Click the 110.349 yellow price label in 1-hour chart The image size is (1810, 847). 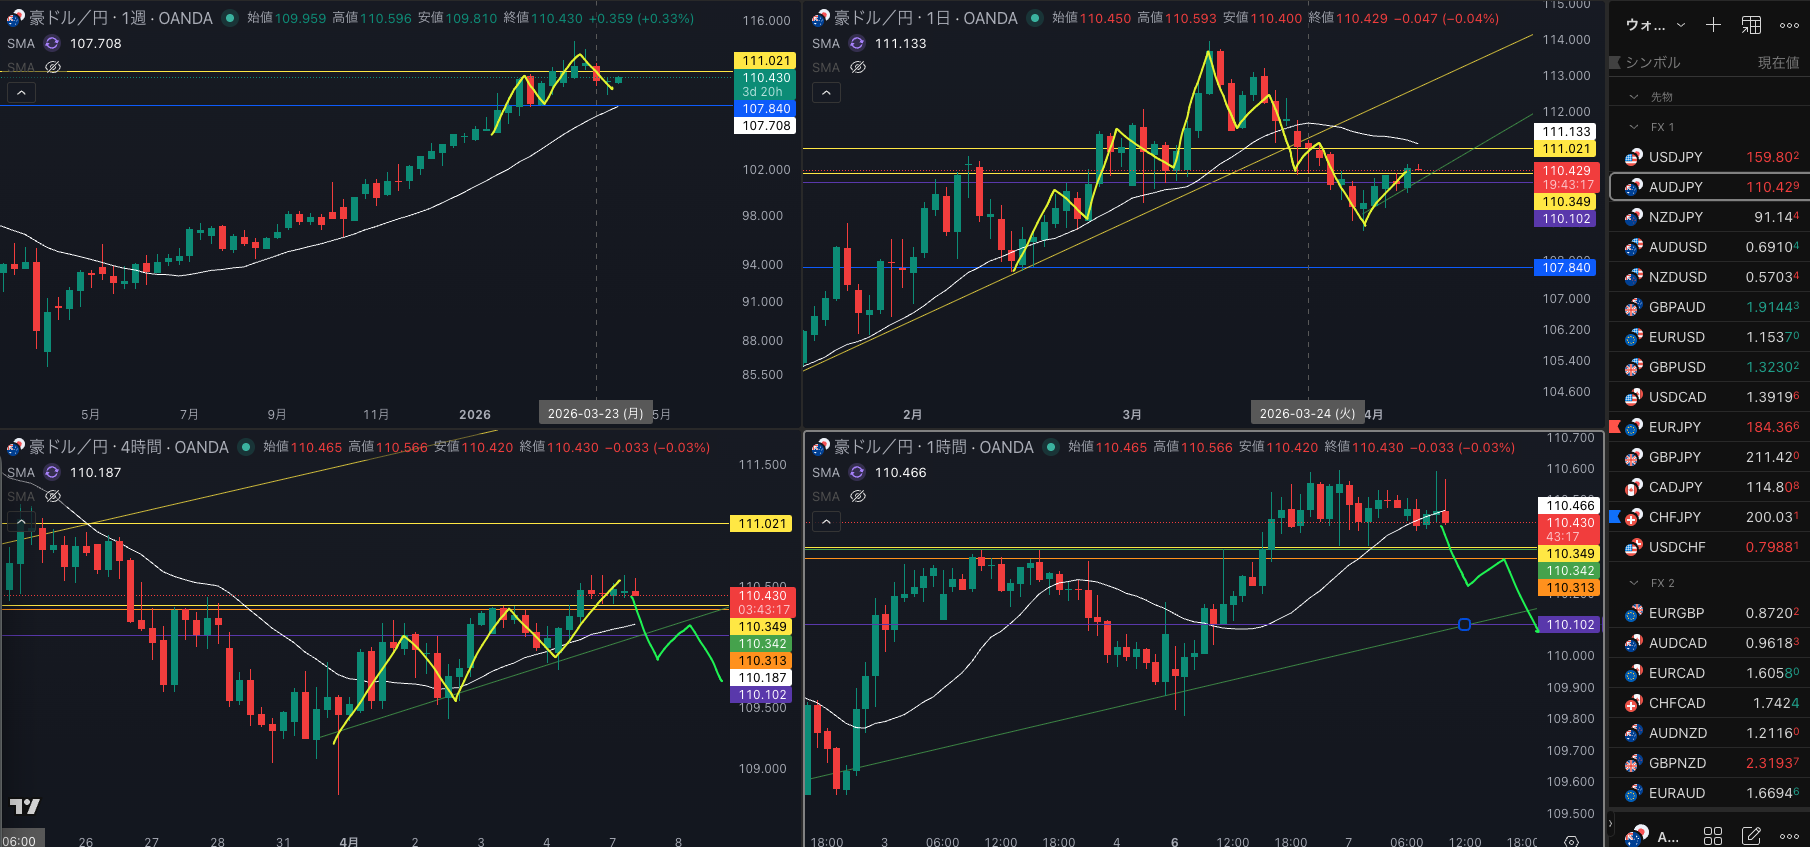1570,553
